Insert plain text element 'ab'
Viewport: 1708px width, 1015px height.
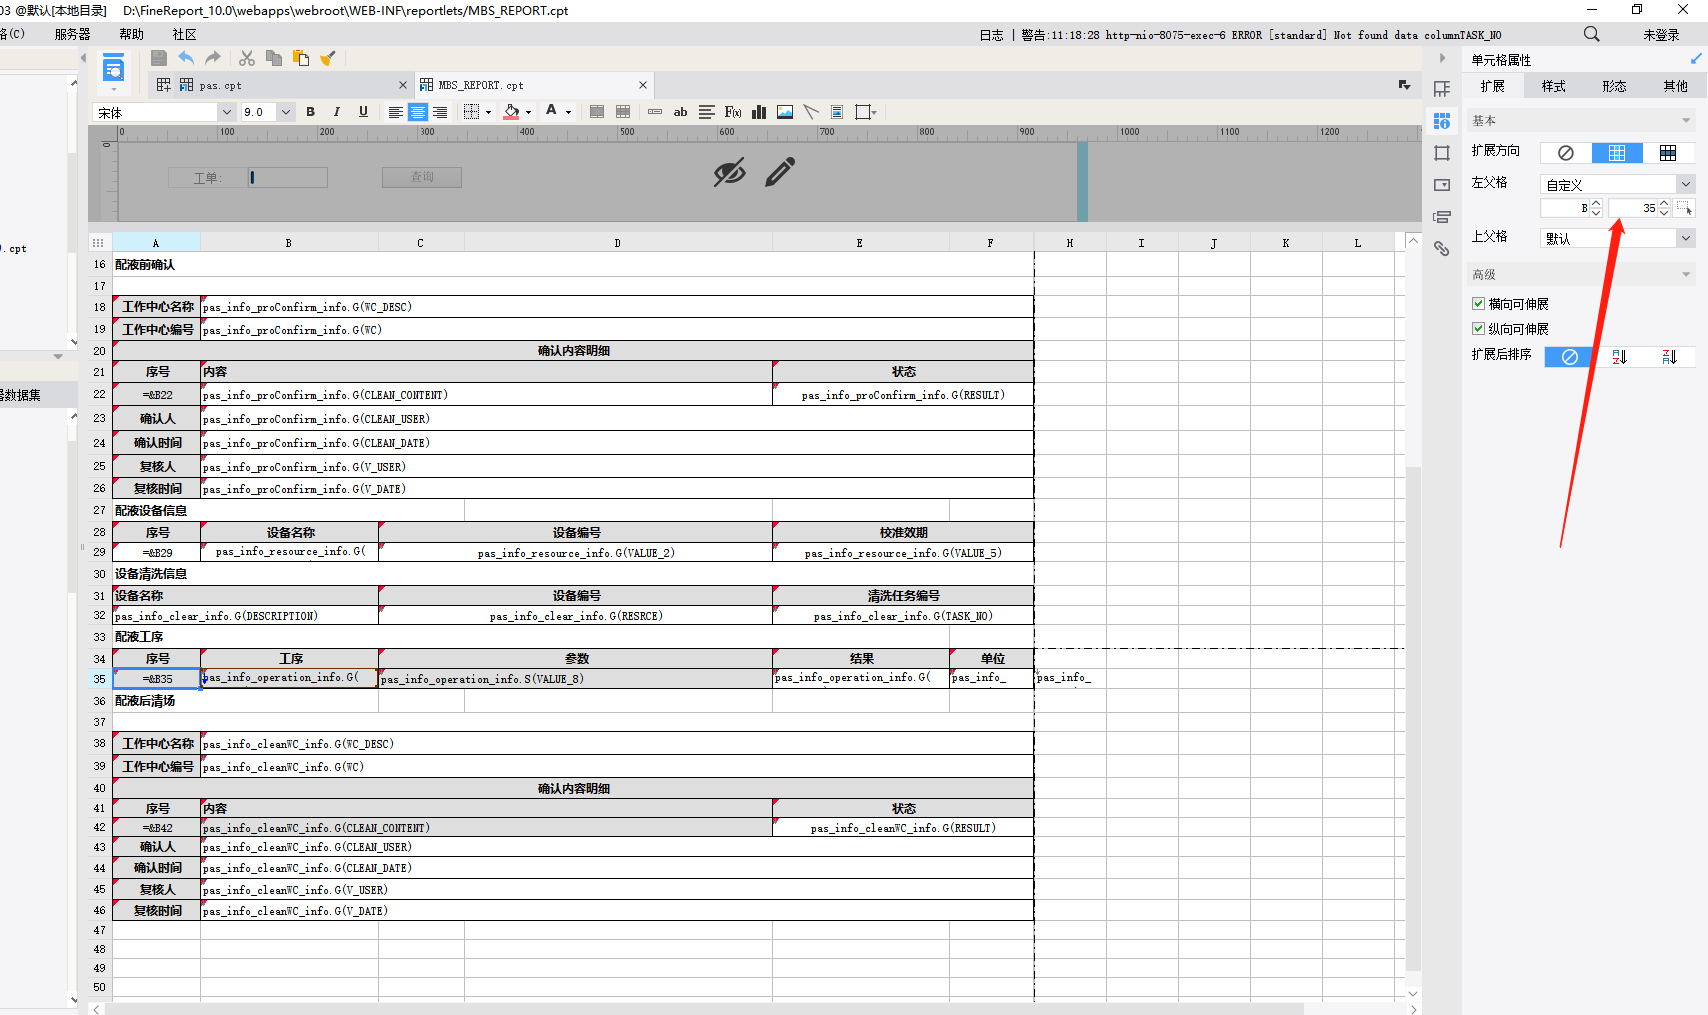click(681, 112)
